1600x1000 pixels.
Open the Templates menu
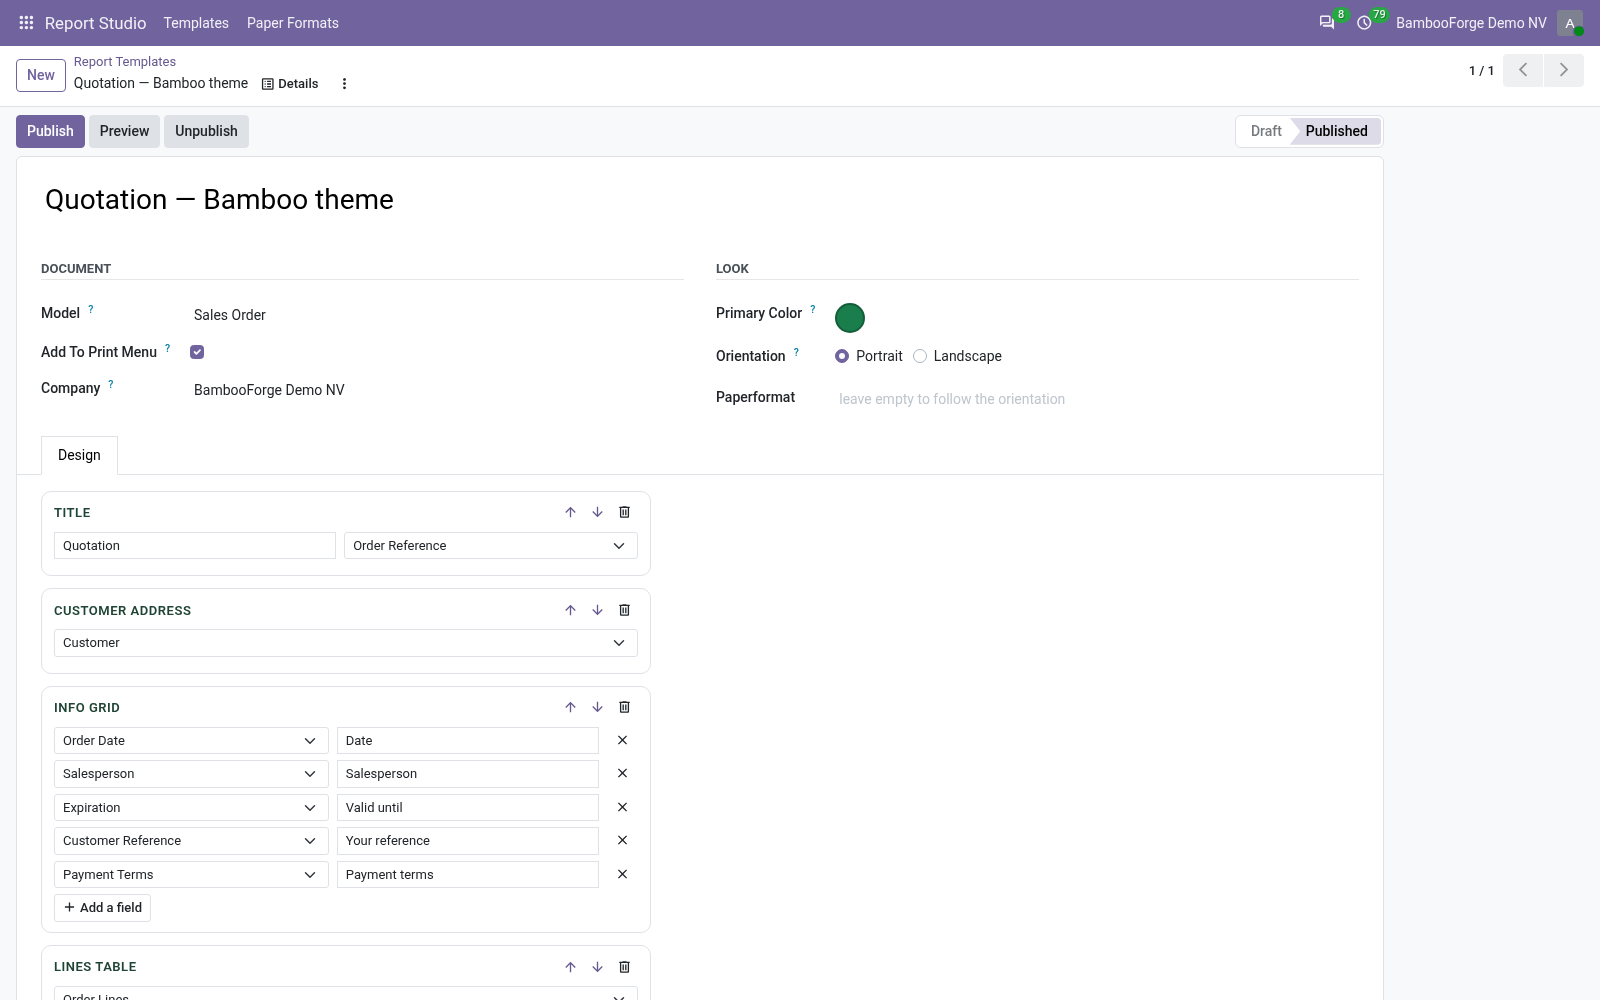pos(196,23)
